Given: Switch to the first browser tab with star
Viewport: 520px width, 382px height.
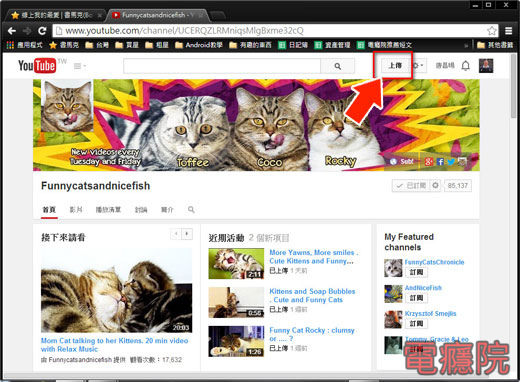Looking at the screenshot, I should [55, 15].
